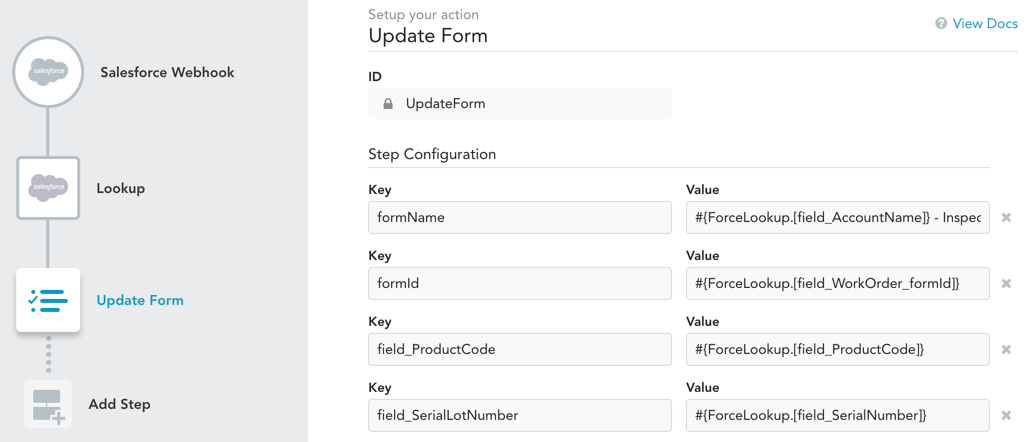
Task: Click the Update Form checklist icon
Action: click(x=48, y=300)
